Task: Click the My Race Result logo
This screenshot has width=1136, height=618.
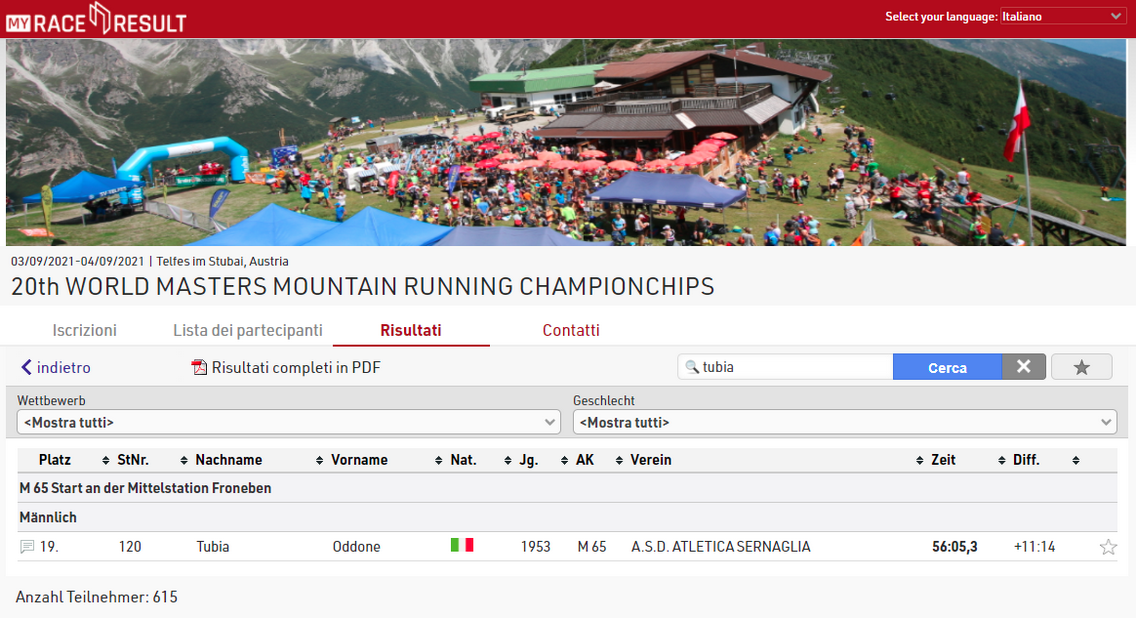Action: coord(96,19)
